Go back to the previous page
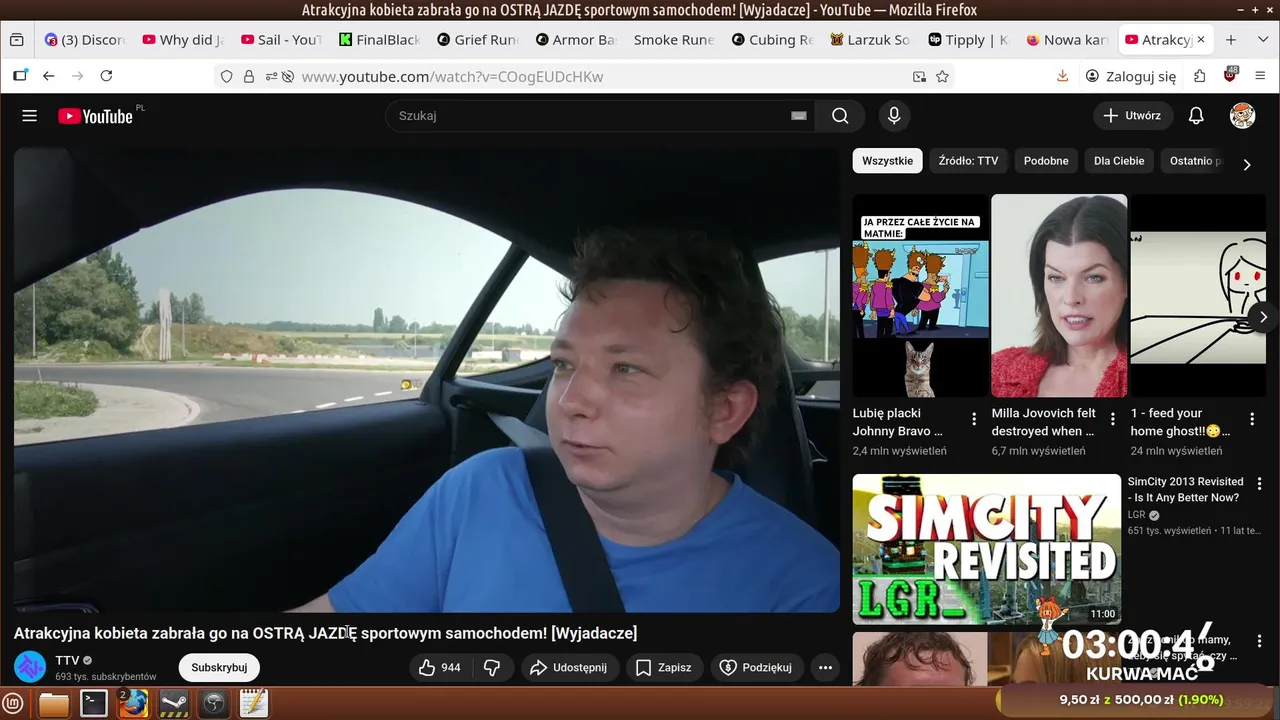This screenshot has height=720, width=1280. click(48, 76)
